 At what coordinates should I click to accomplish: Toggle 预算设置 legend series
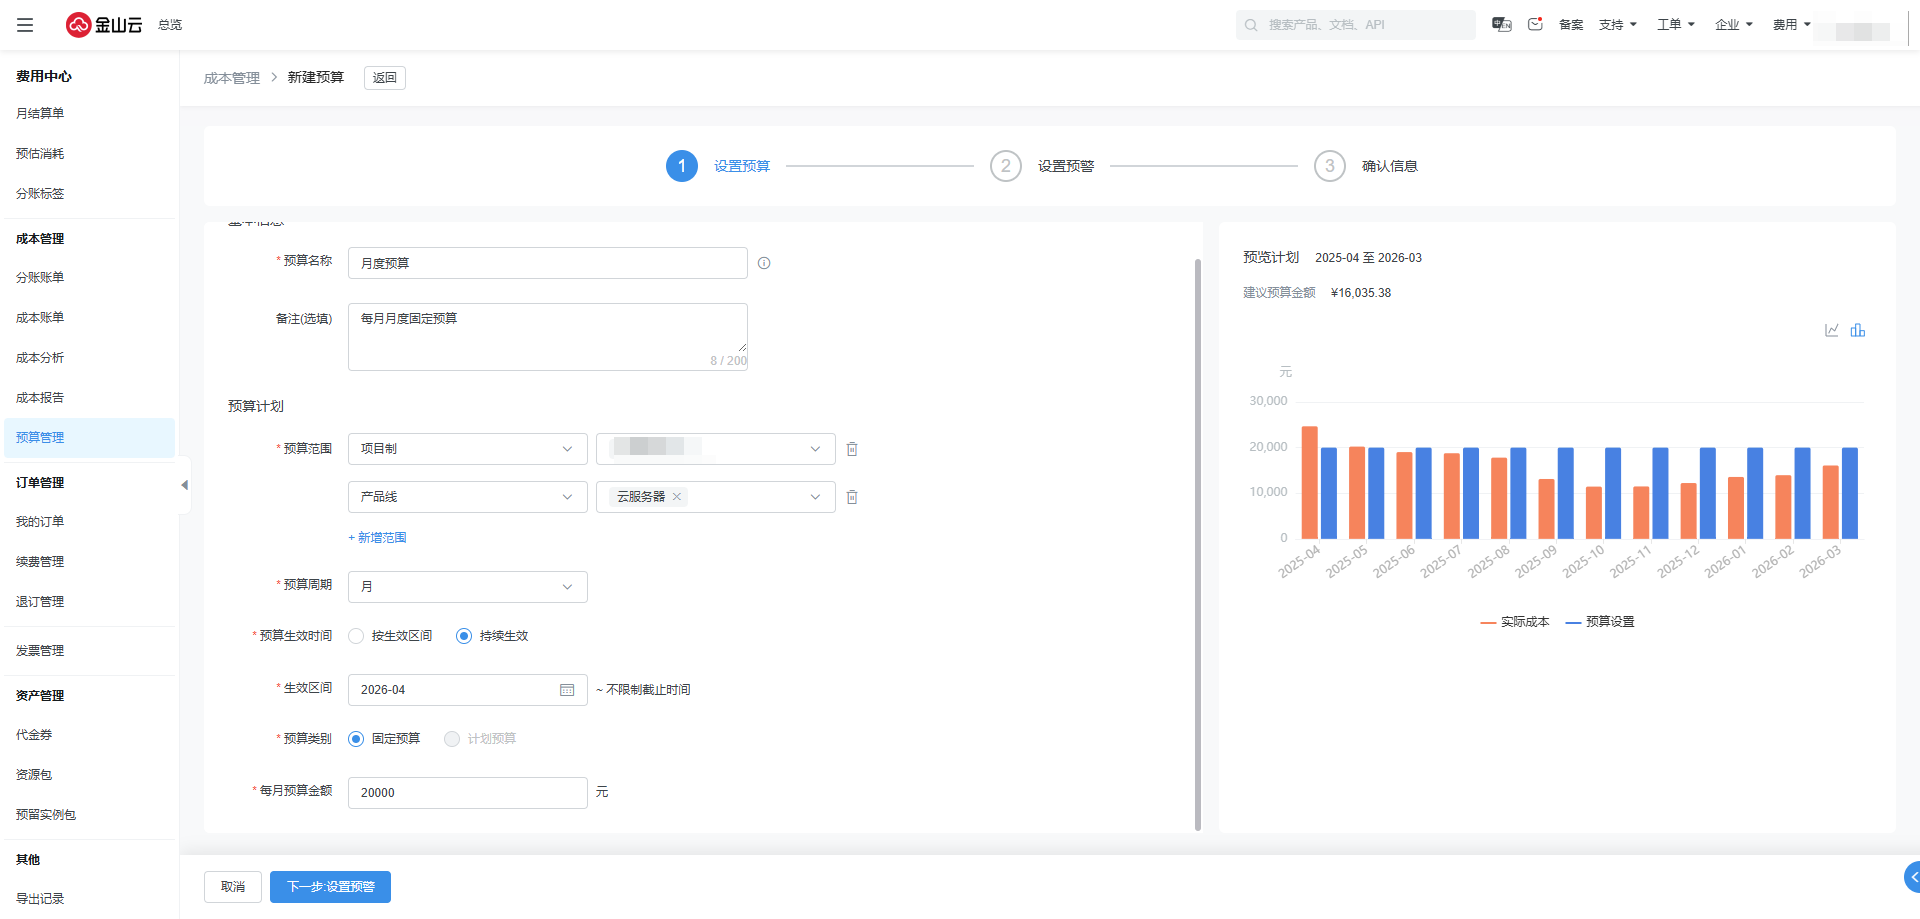(1600, 622)
